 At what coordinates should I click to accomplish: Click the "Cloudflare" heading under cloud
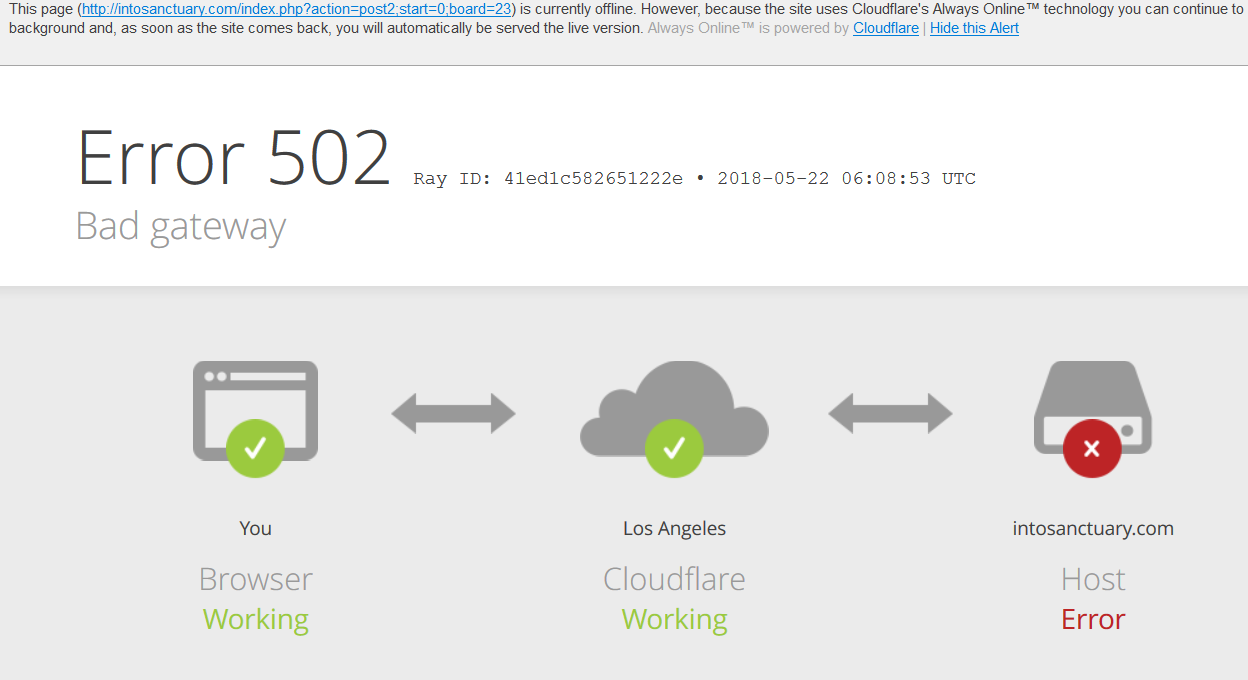[x=674, y=579]
